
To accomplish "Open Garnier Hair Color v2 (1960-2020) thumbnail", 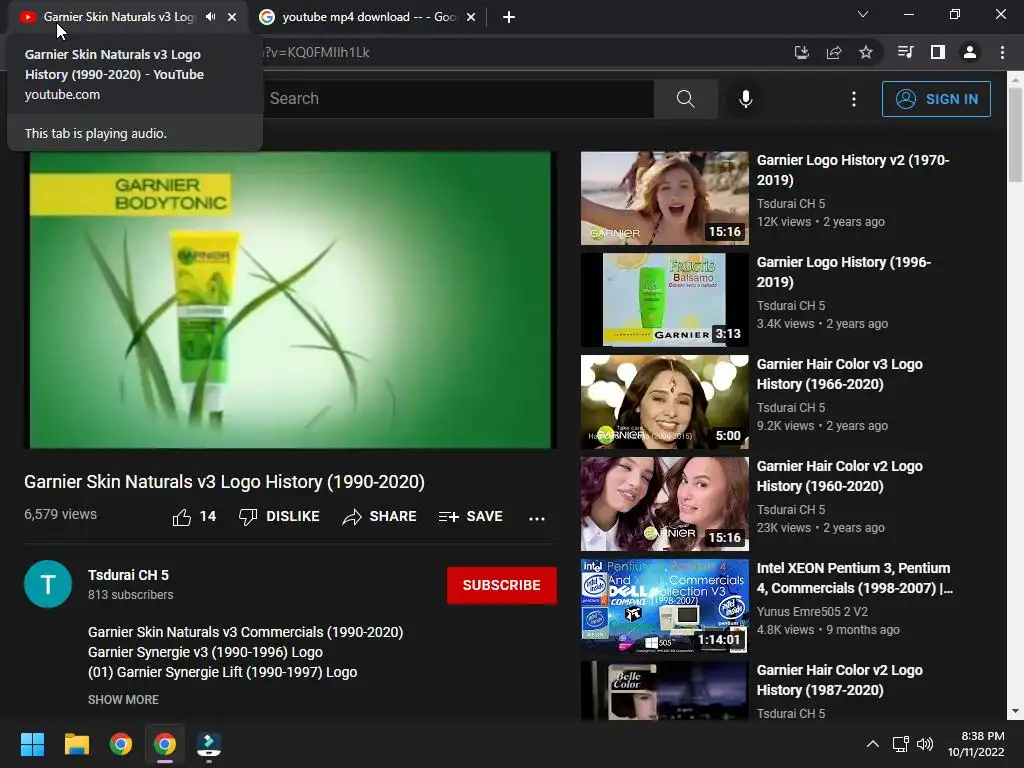I will coord(665,504).
